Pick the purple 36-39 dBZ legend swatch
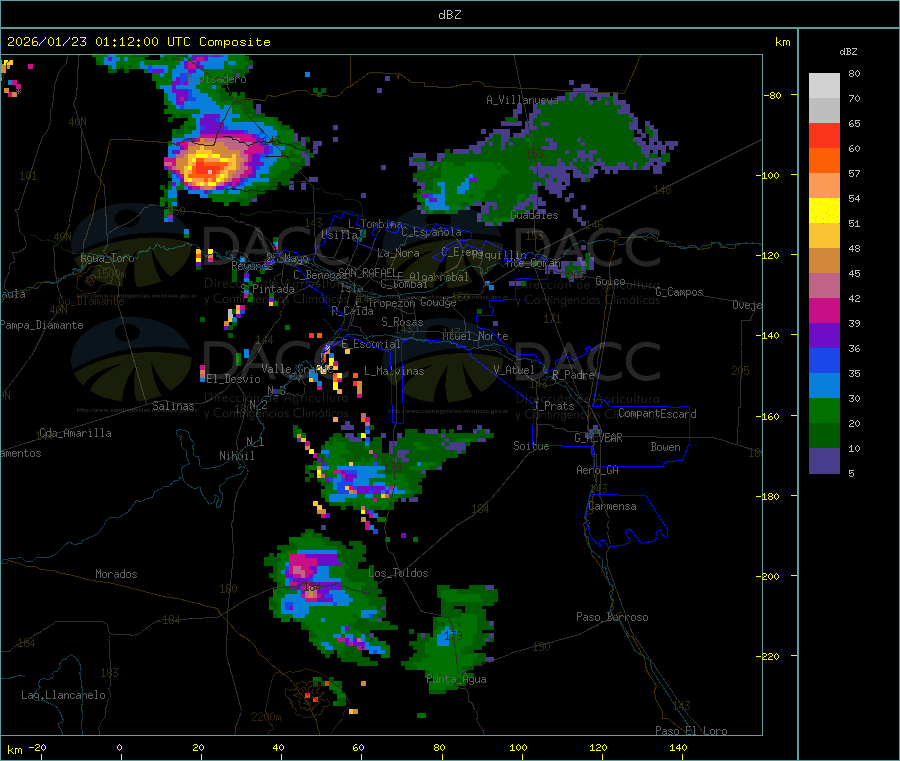Viewport: 900px width, 761px height. (824, 336)
